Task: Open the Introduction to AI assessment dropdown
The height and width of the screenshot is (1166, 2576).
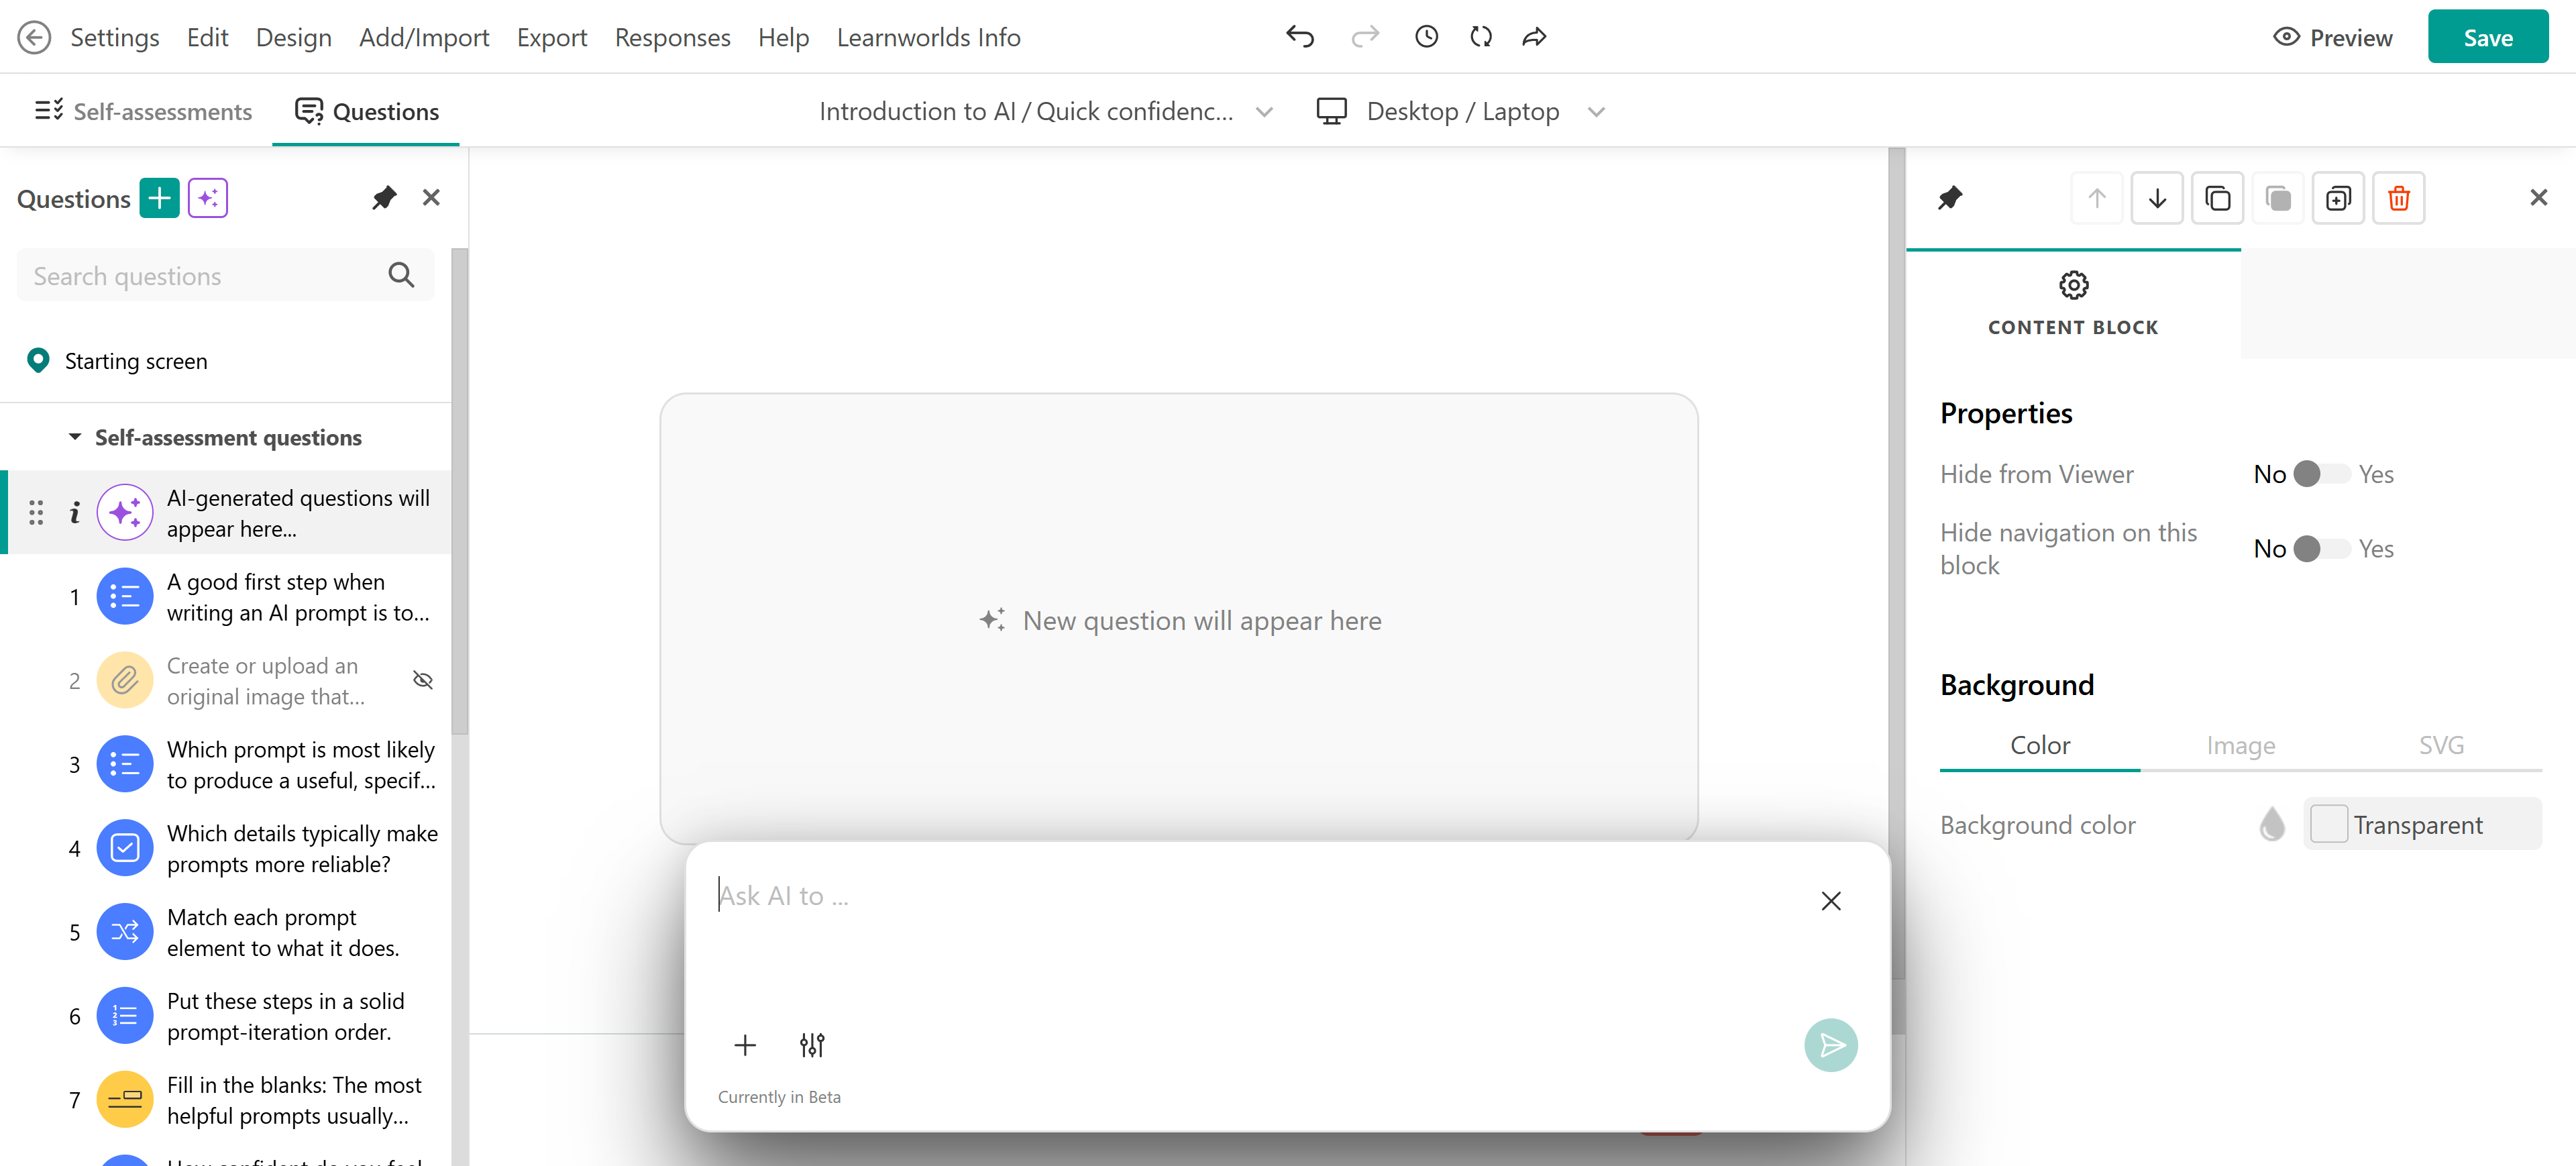Action: click(x=1045, y=111)
